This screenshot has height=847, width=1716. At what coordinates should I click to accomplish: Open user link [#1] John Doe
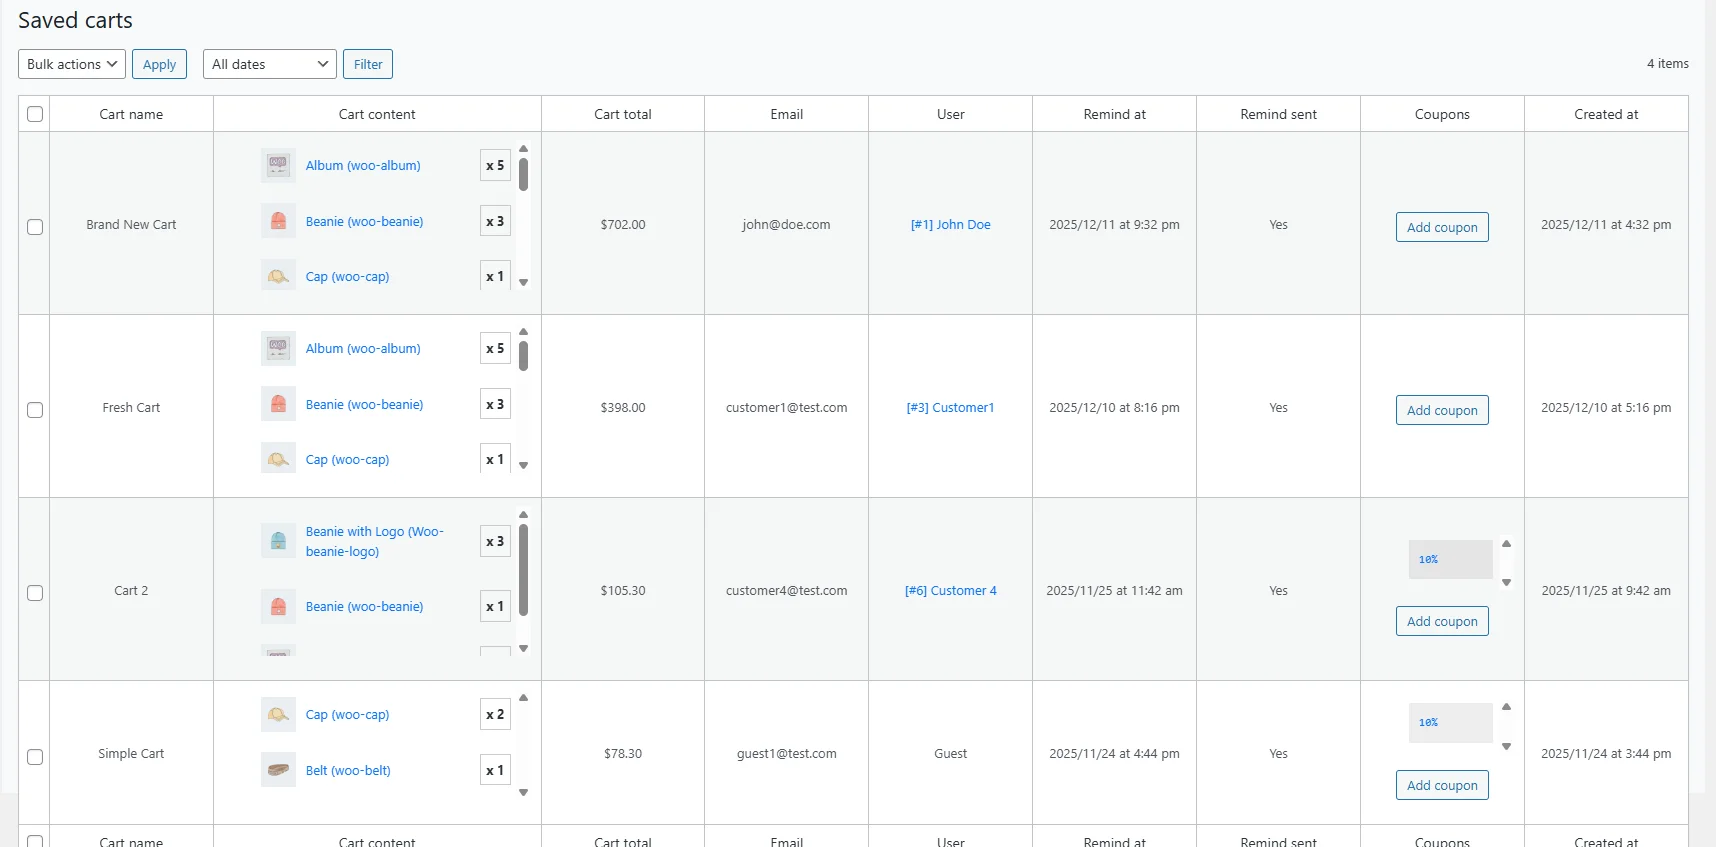[950, 225]
